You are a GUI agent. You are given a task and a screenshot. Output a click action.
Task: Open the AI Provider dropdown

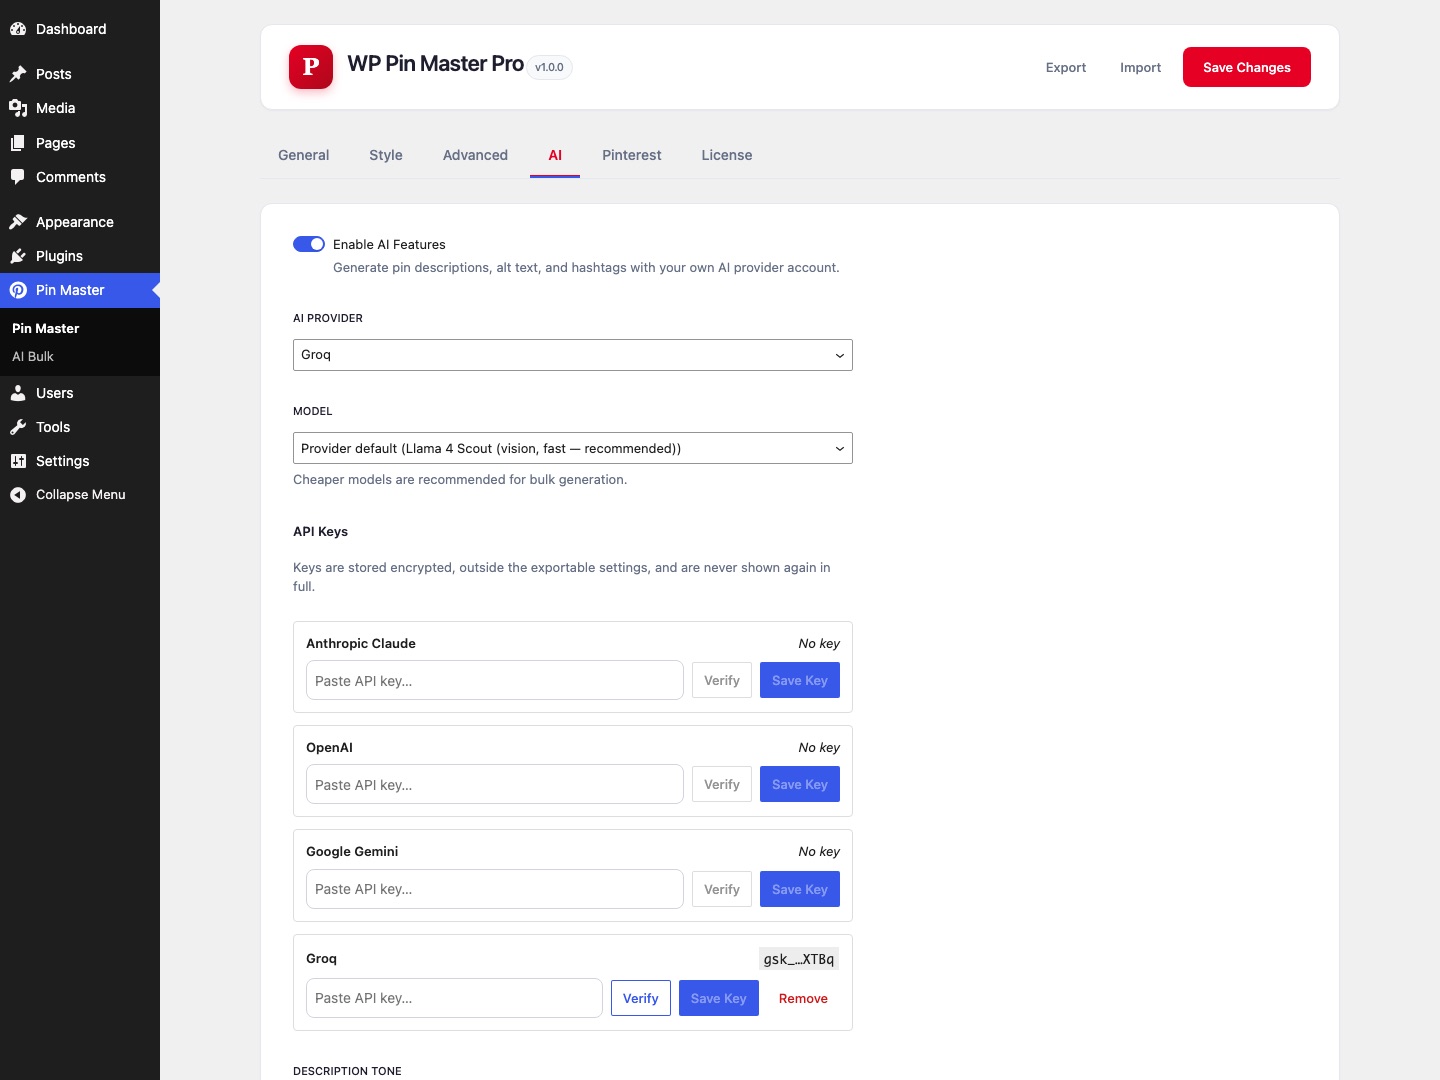(x=573, y=355)
